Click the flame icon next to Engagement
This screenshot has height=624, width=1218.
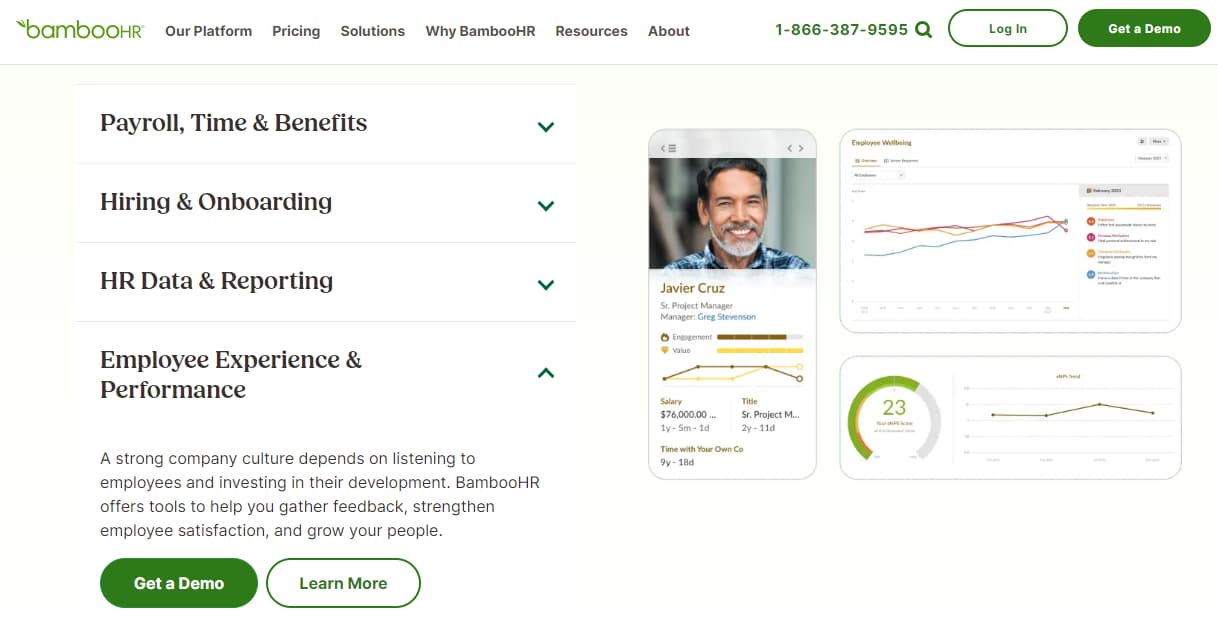664,337
